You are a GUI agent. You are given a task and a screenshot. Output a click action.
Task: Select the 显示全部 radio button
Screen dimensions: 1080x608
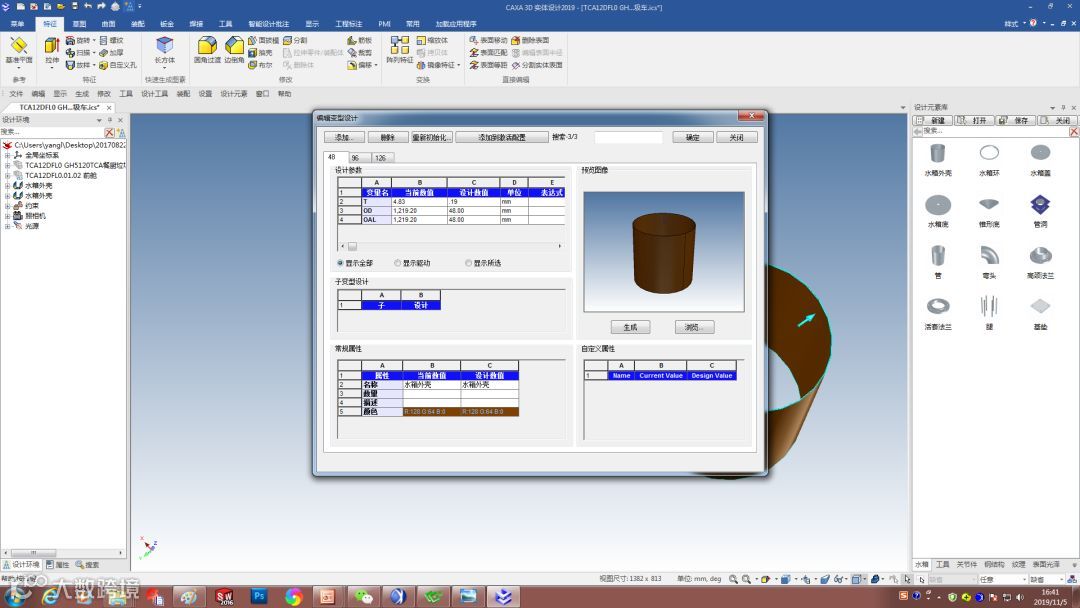pos(341,263)
